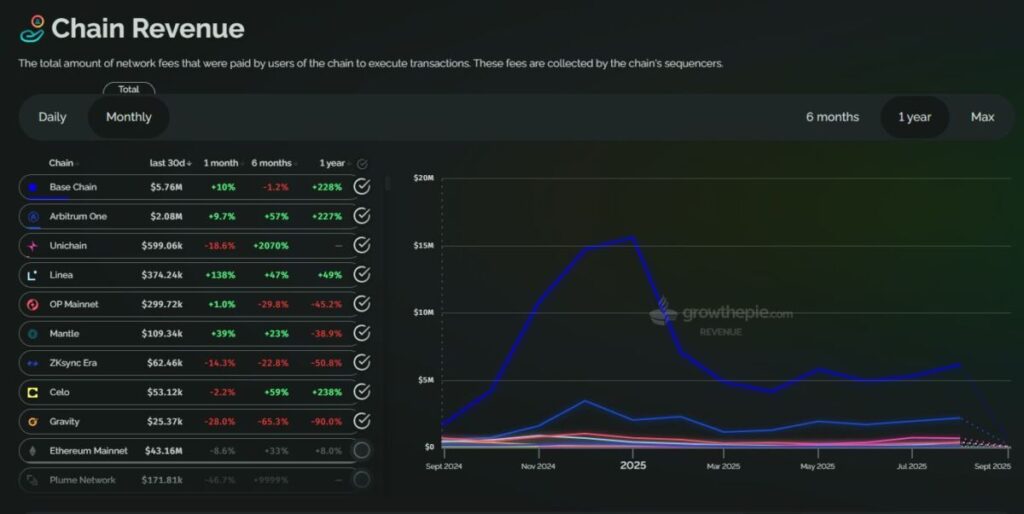The width and height of the screenshot is (1024, 514).
Task: Click the Arbitrum One row name
Action: coord(78,217)
